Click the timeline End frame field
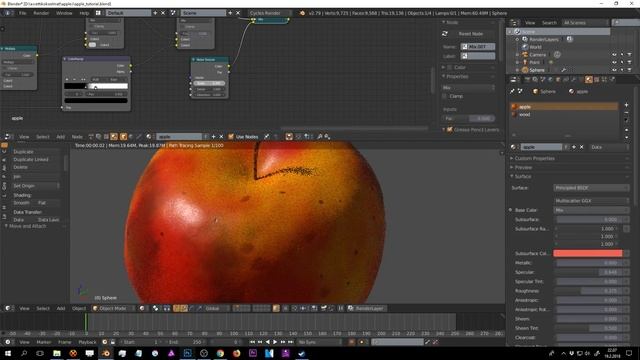This screenshot has width=640, height=360. [185, 342]
